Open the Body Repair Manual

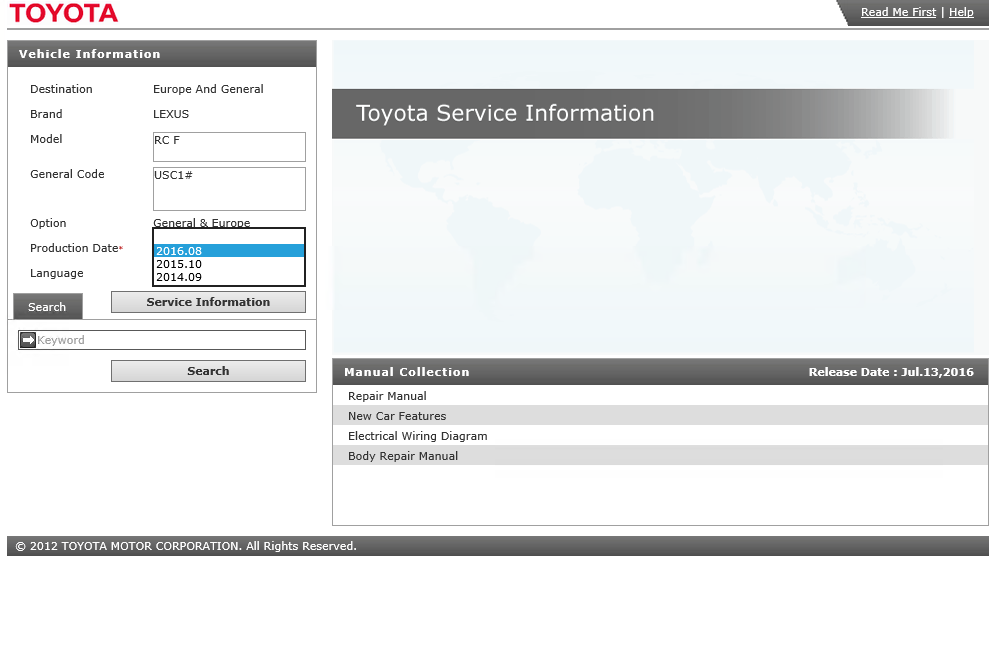[402, 456]
